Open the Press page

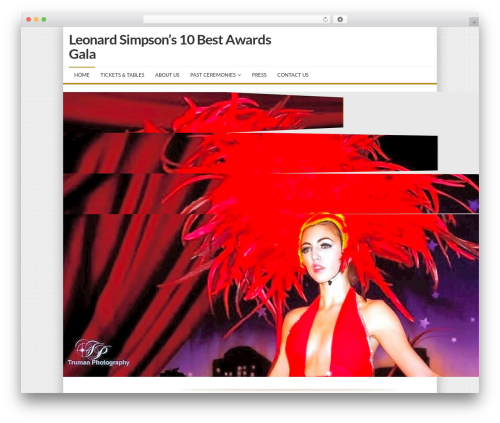pos(259,75)
